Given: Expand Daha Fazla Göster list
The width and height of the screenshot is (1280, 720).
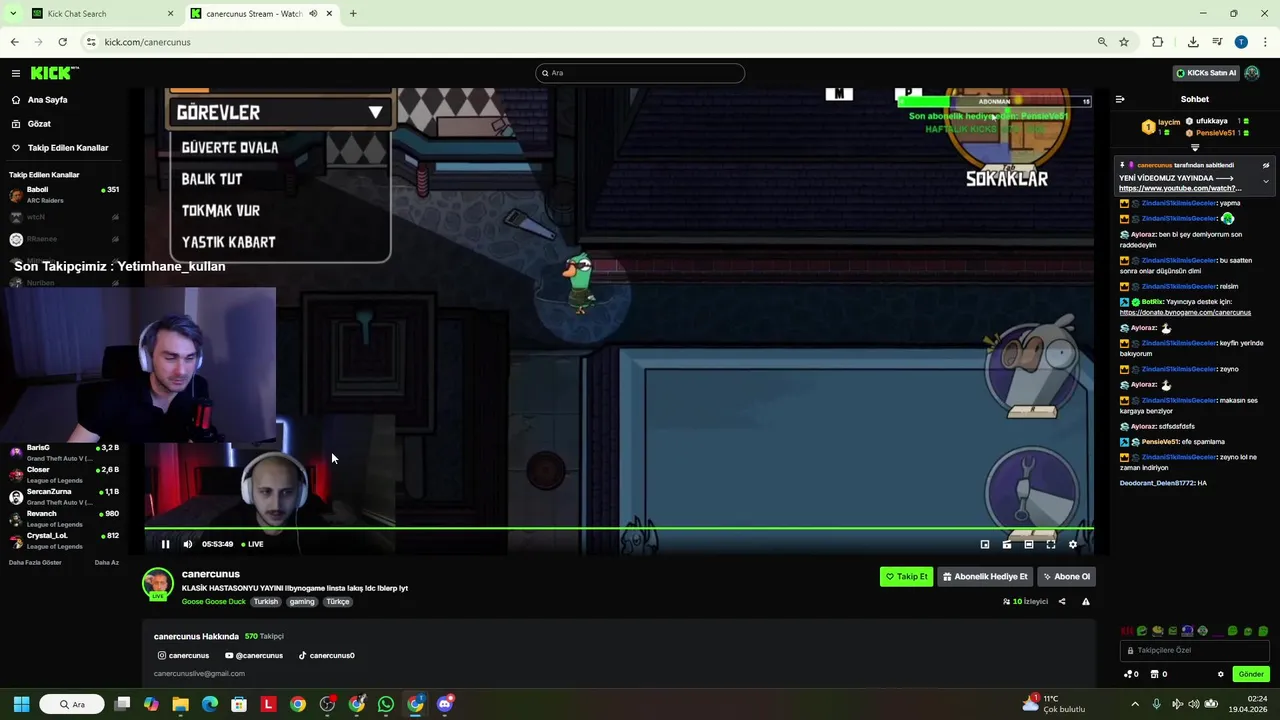Looking at the screenshot, I should pyautogui.click(x=35, y=562).
